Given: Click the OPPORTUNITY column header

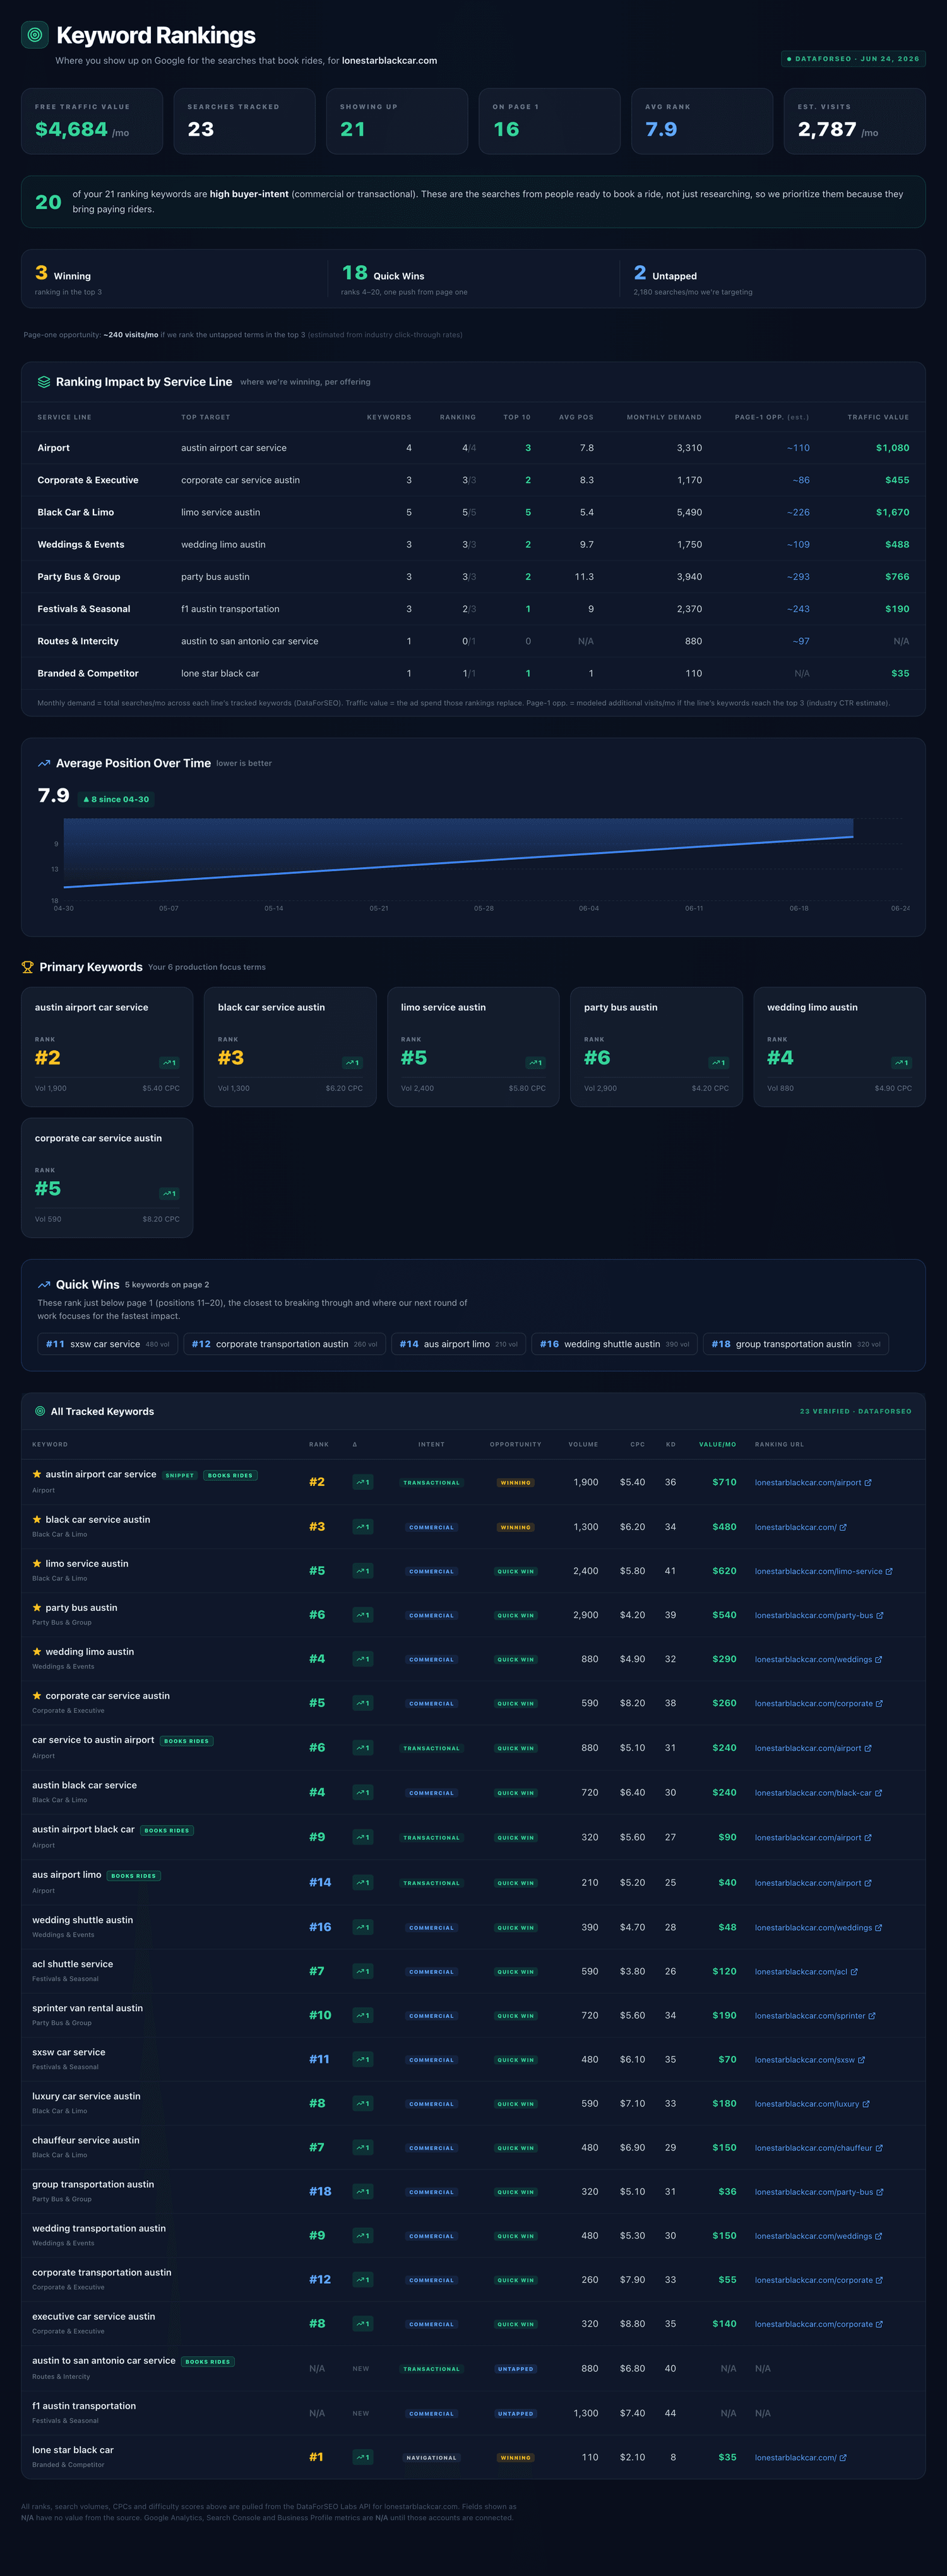Looking at the screenshot, I should click(515, 1444).
